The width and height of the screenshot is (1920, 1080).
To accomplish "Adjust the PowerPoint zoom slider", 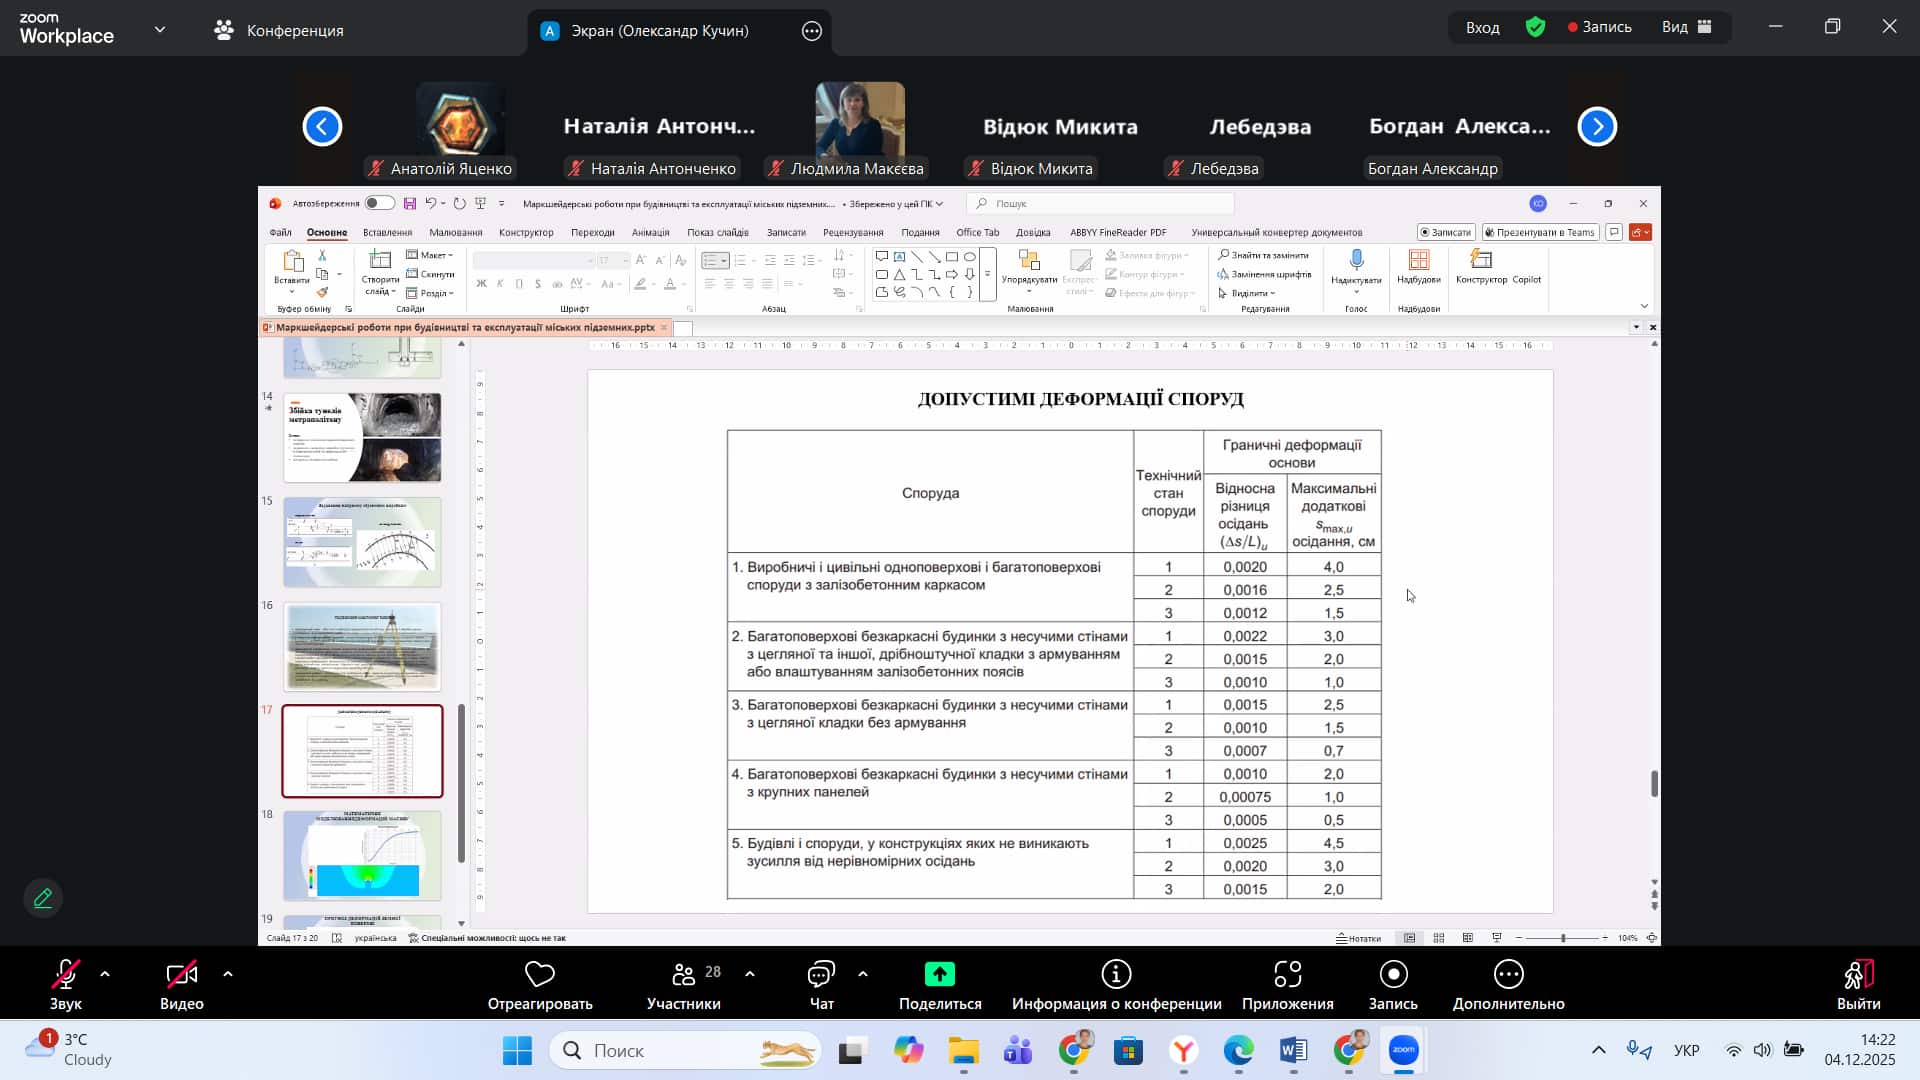I will pos(1563,938).
